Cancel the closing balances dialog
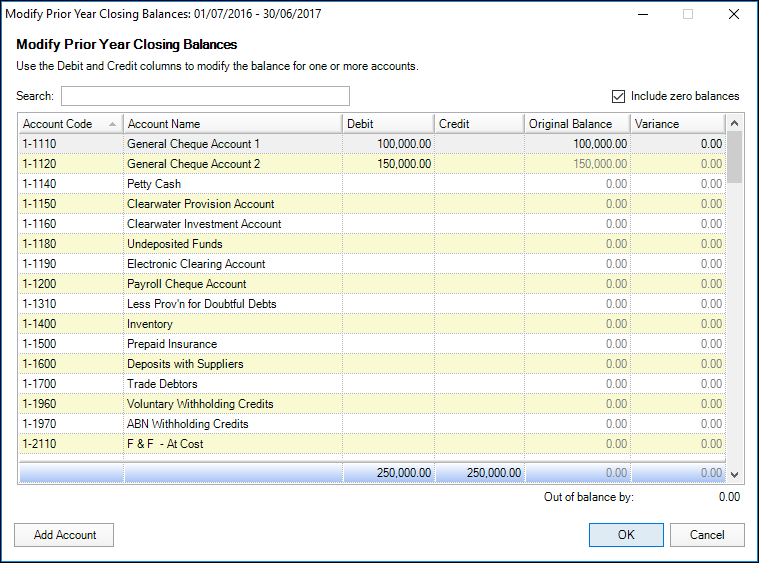 point(707,535)
